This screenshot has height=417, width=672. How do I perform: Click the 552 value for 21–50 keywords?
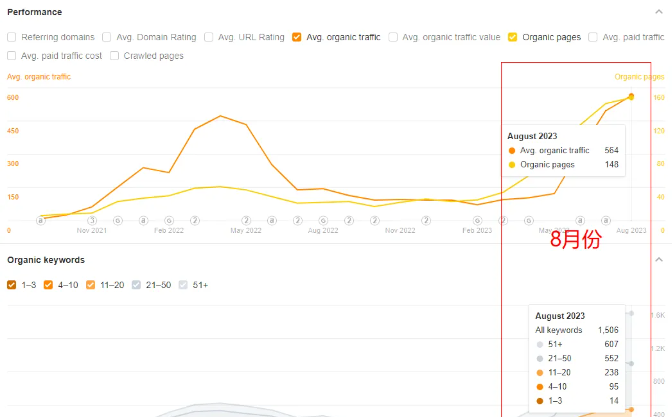612,358
